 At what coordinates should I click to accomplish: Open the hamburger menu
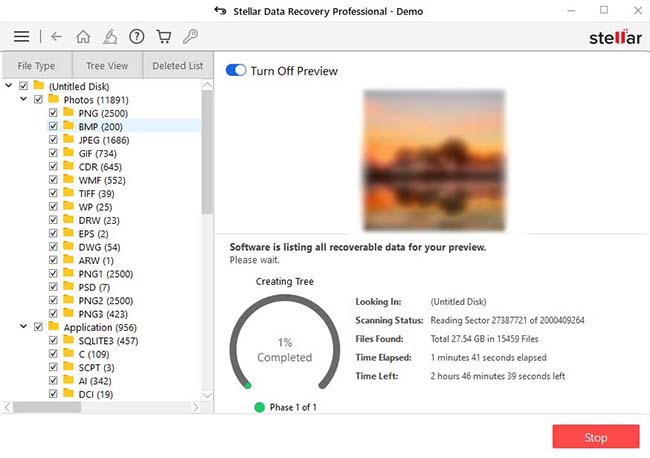(21, 37)
